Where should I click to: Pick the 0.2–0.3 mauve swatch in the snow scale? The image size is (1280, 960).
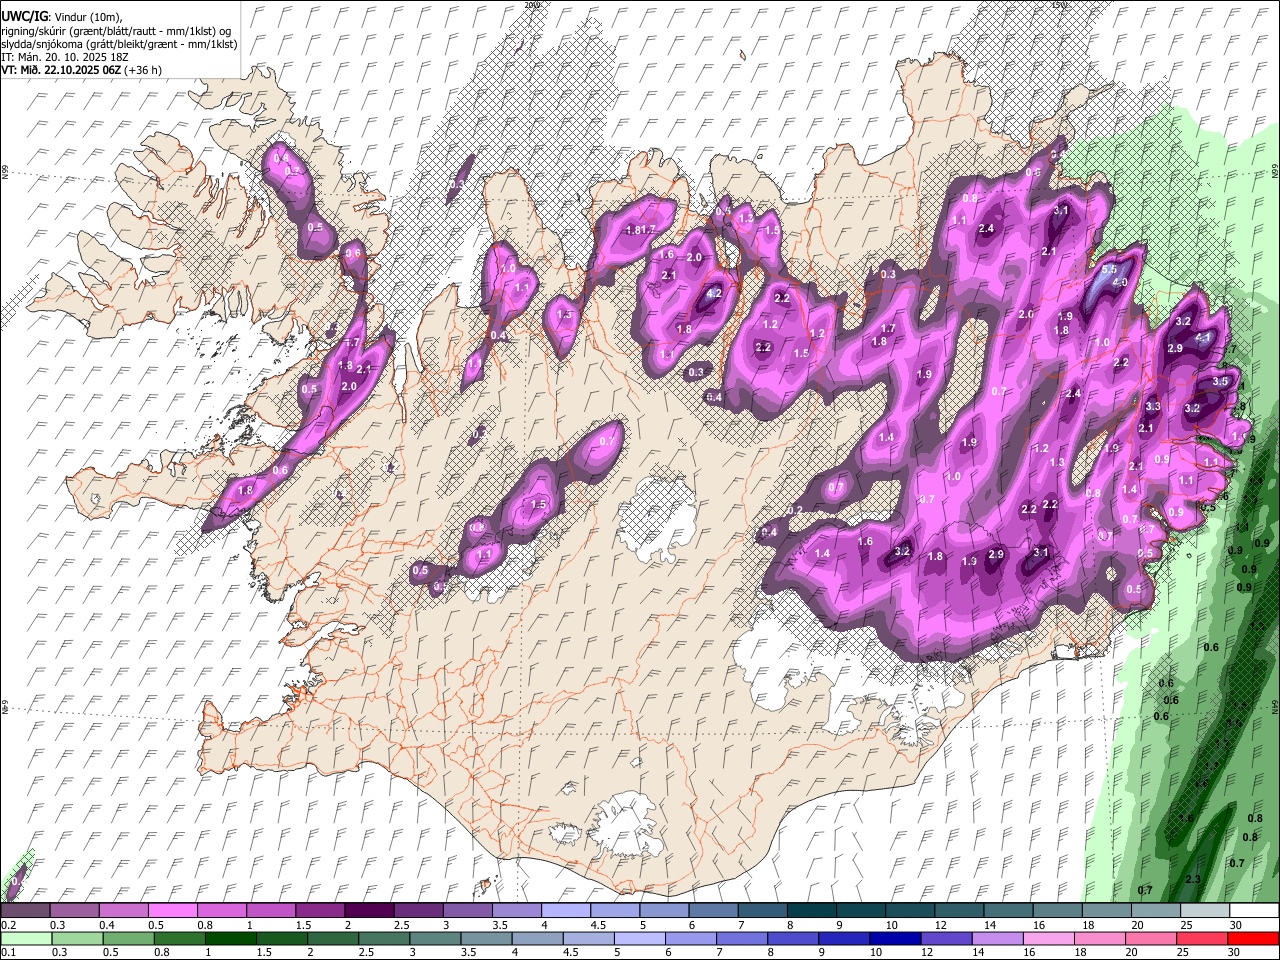tap(26, 911)
